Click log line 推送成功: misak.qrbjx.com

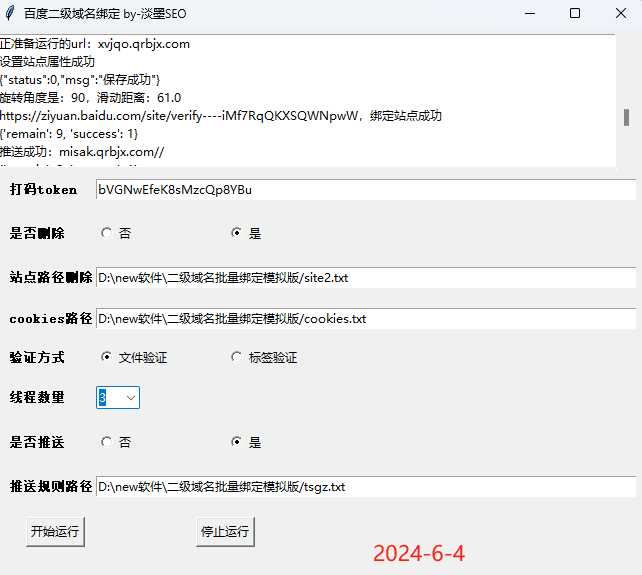(x=82, y=152)
